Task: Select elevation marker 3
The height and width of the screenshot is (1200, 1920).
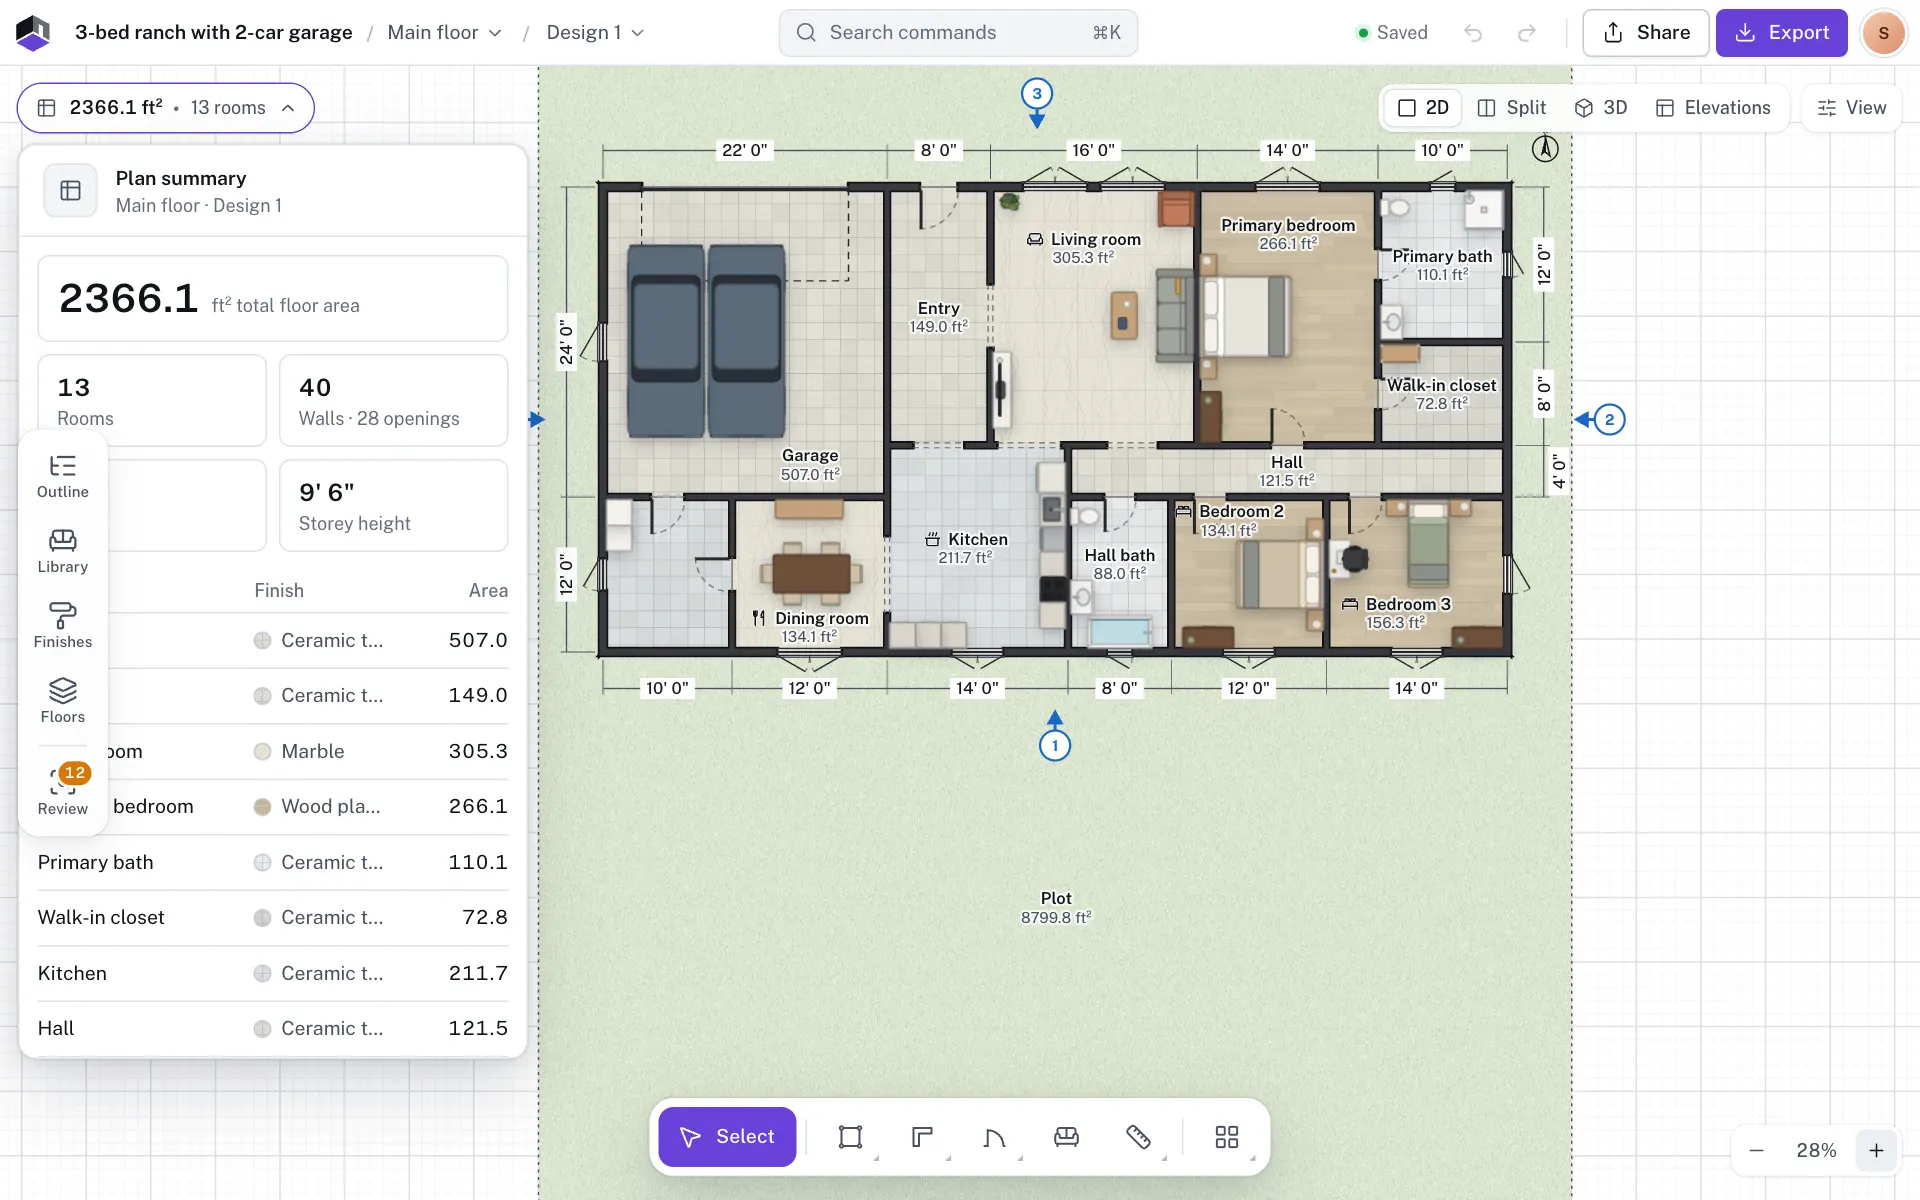Action: tap(1037, 94)
